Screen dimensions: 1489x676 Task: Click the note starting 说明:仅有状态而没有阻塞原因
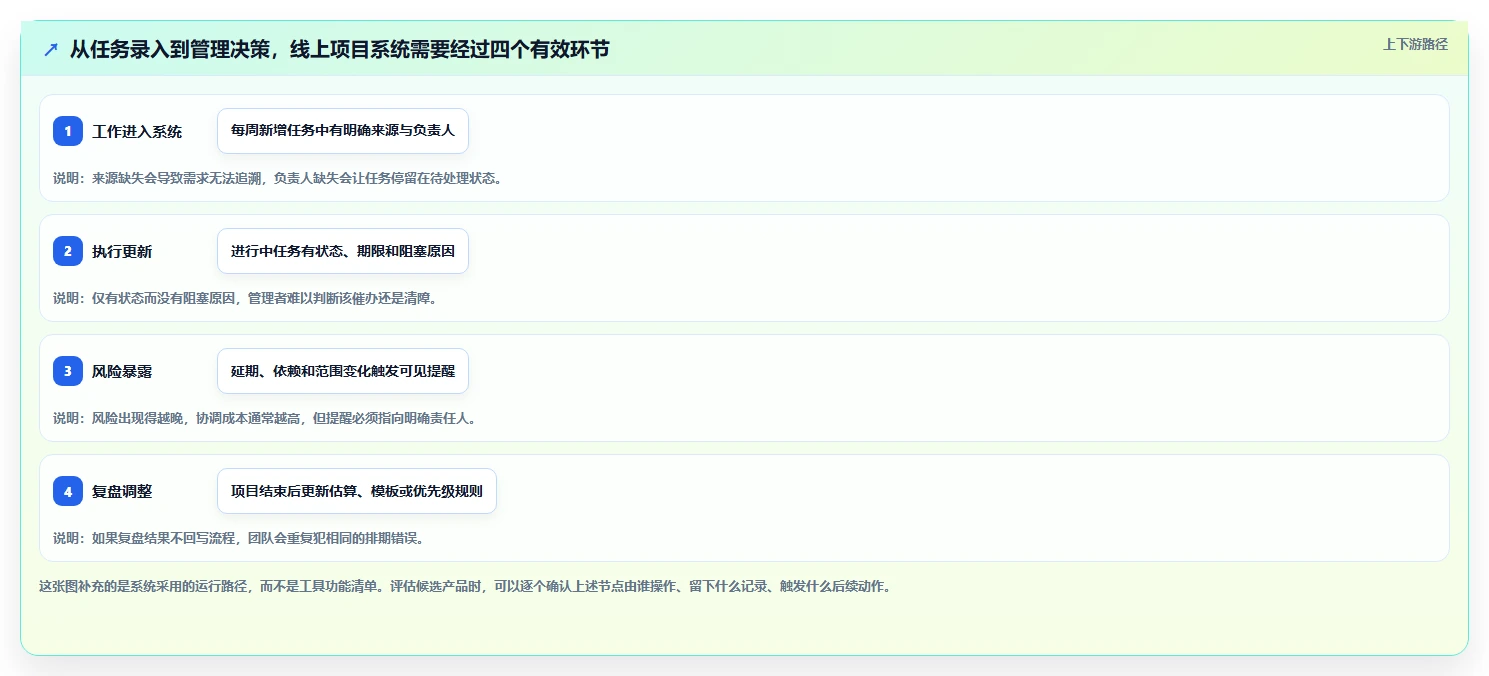pos(245,298)
